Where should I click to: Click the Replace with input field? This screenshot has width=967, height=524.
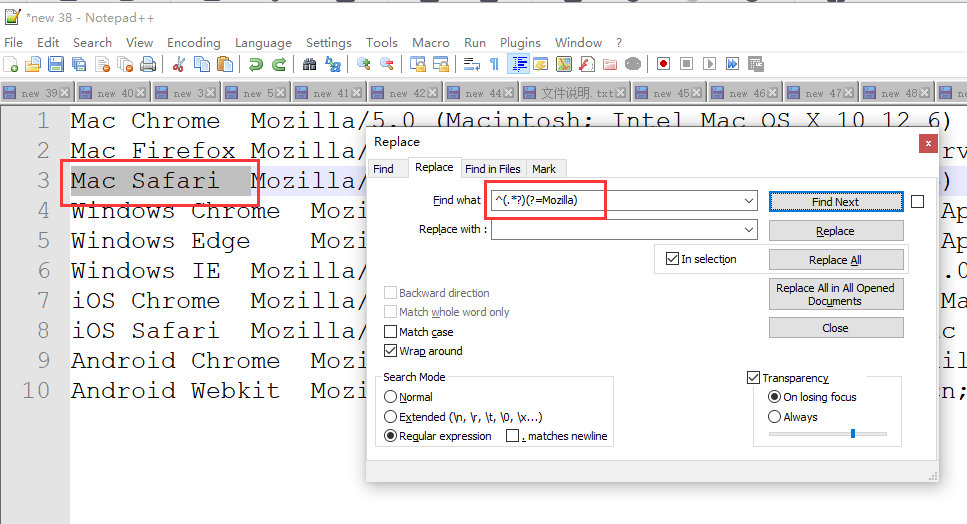coord(617,230)
